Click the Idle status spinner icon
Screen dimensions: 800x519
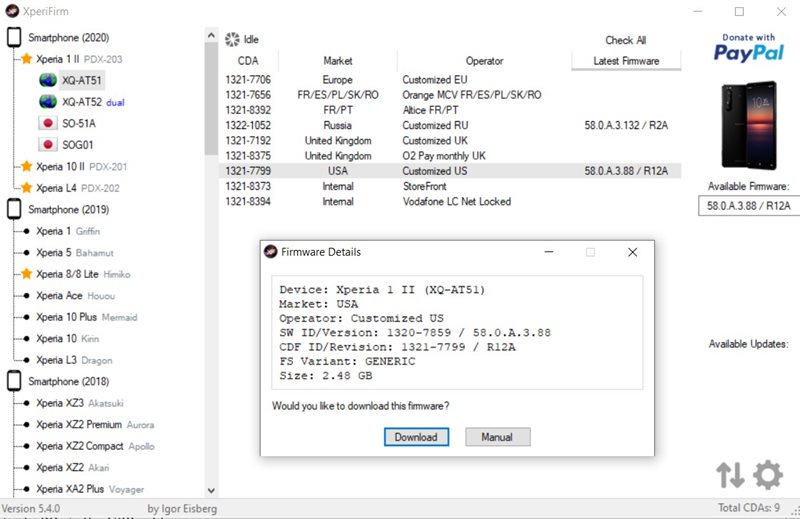[232, 39]
